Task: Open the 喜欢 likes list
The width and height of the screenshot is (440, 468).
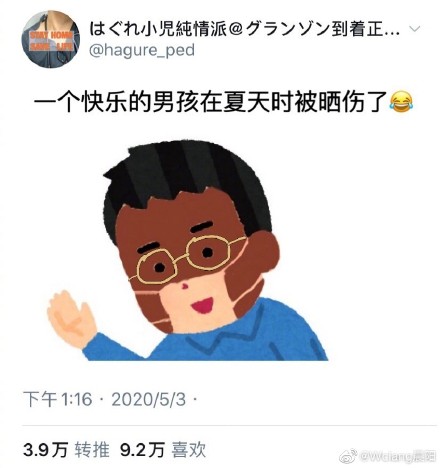Action: pos(189,450)
